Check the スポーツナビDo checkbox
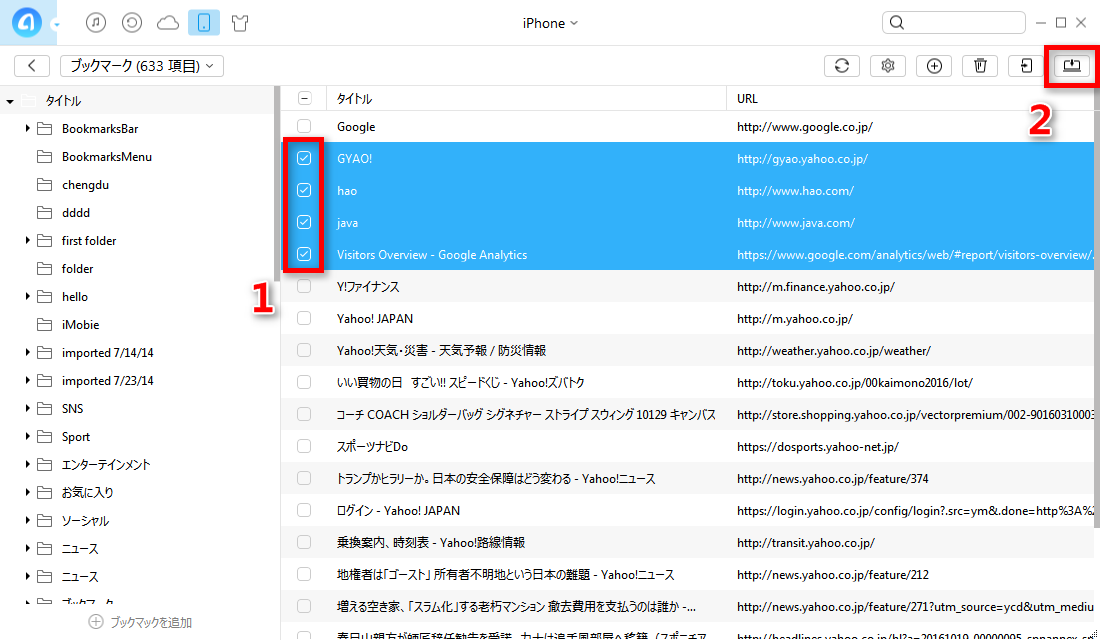 click(304, 446)
